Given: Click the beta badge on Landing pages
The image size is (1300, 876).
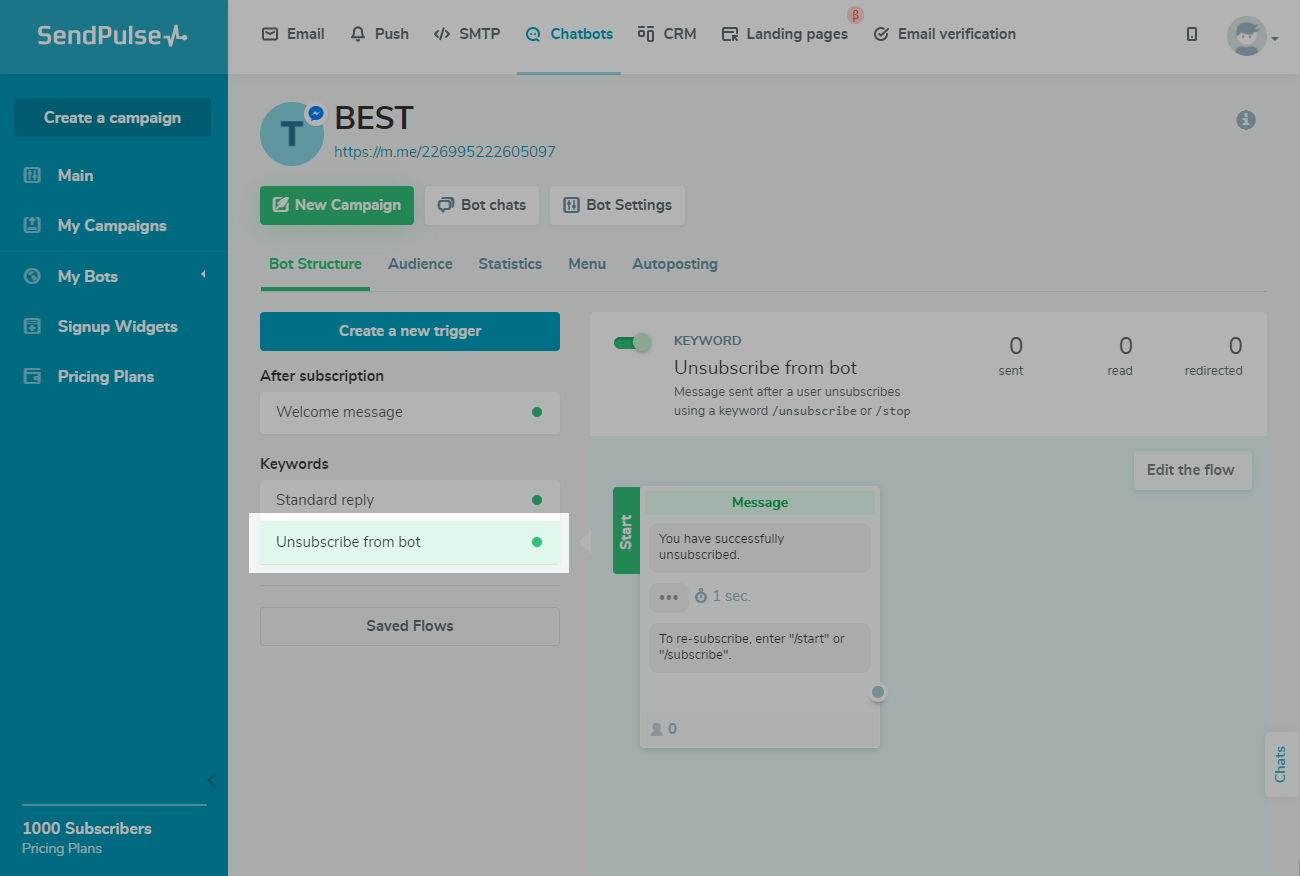Looking at the screenshot, I should (x=855, y=15).
